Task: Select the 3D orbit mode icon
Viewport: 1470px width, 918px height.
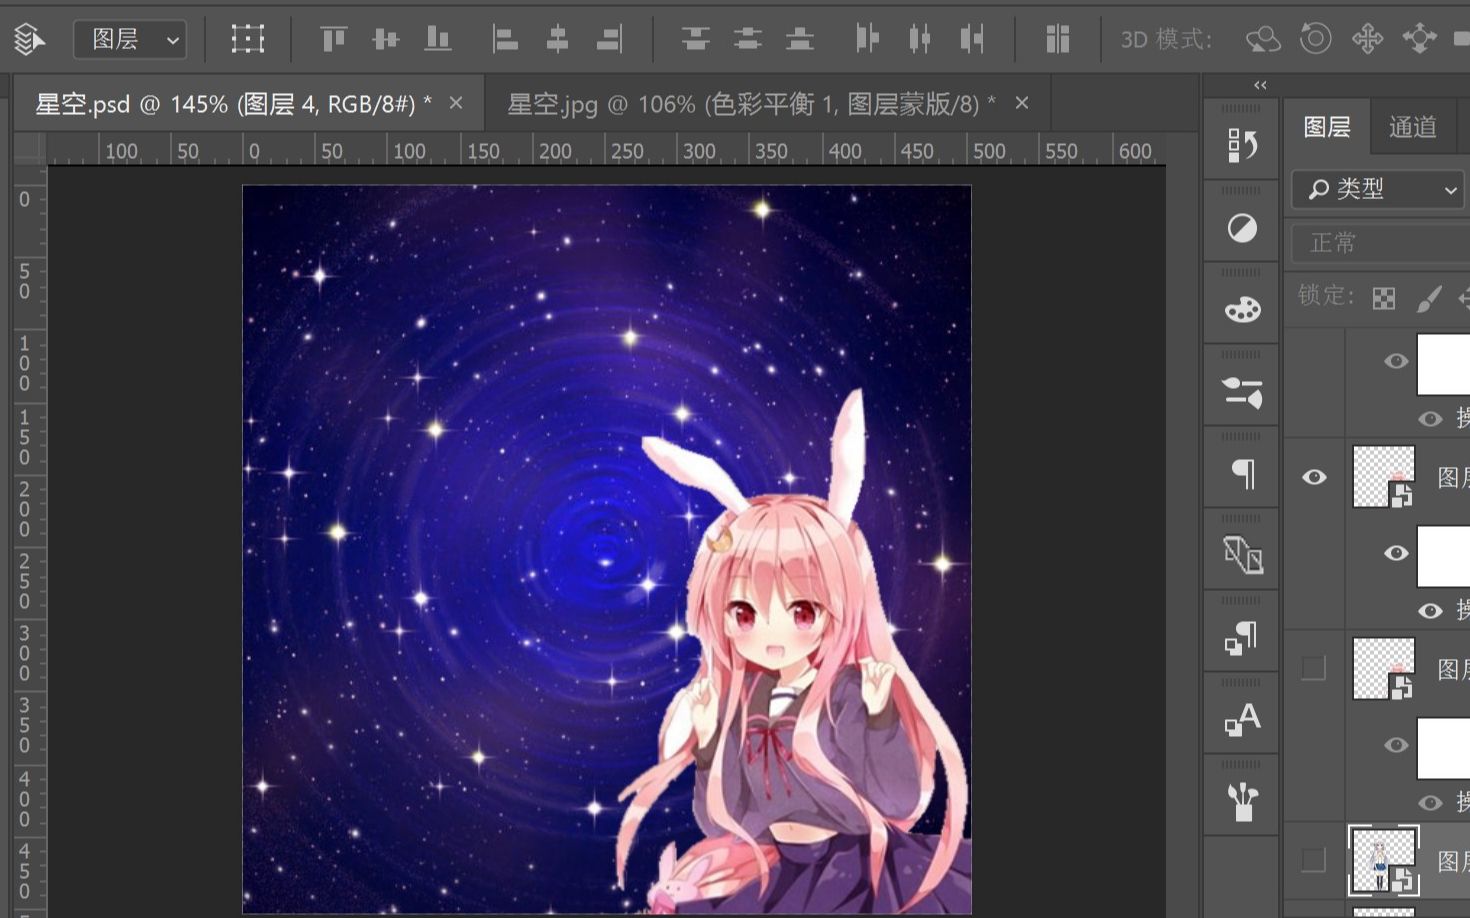Action: (x=1263, y=39)
